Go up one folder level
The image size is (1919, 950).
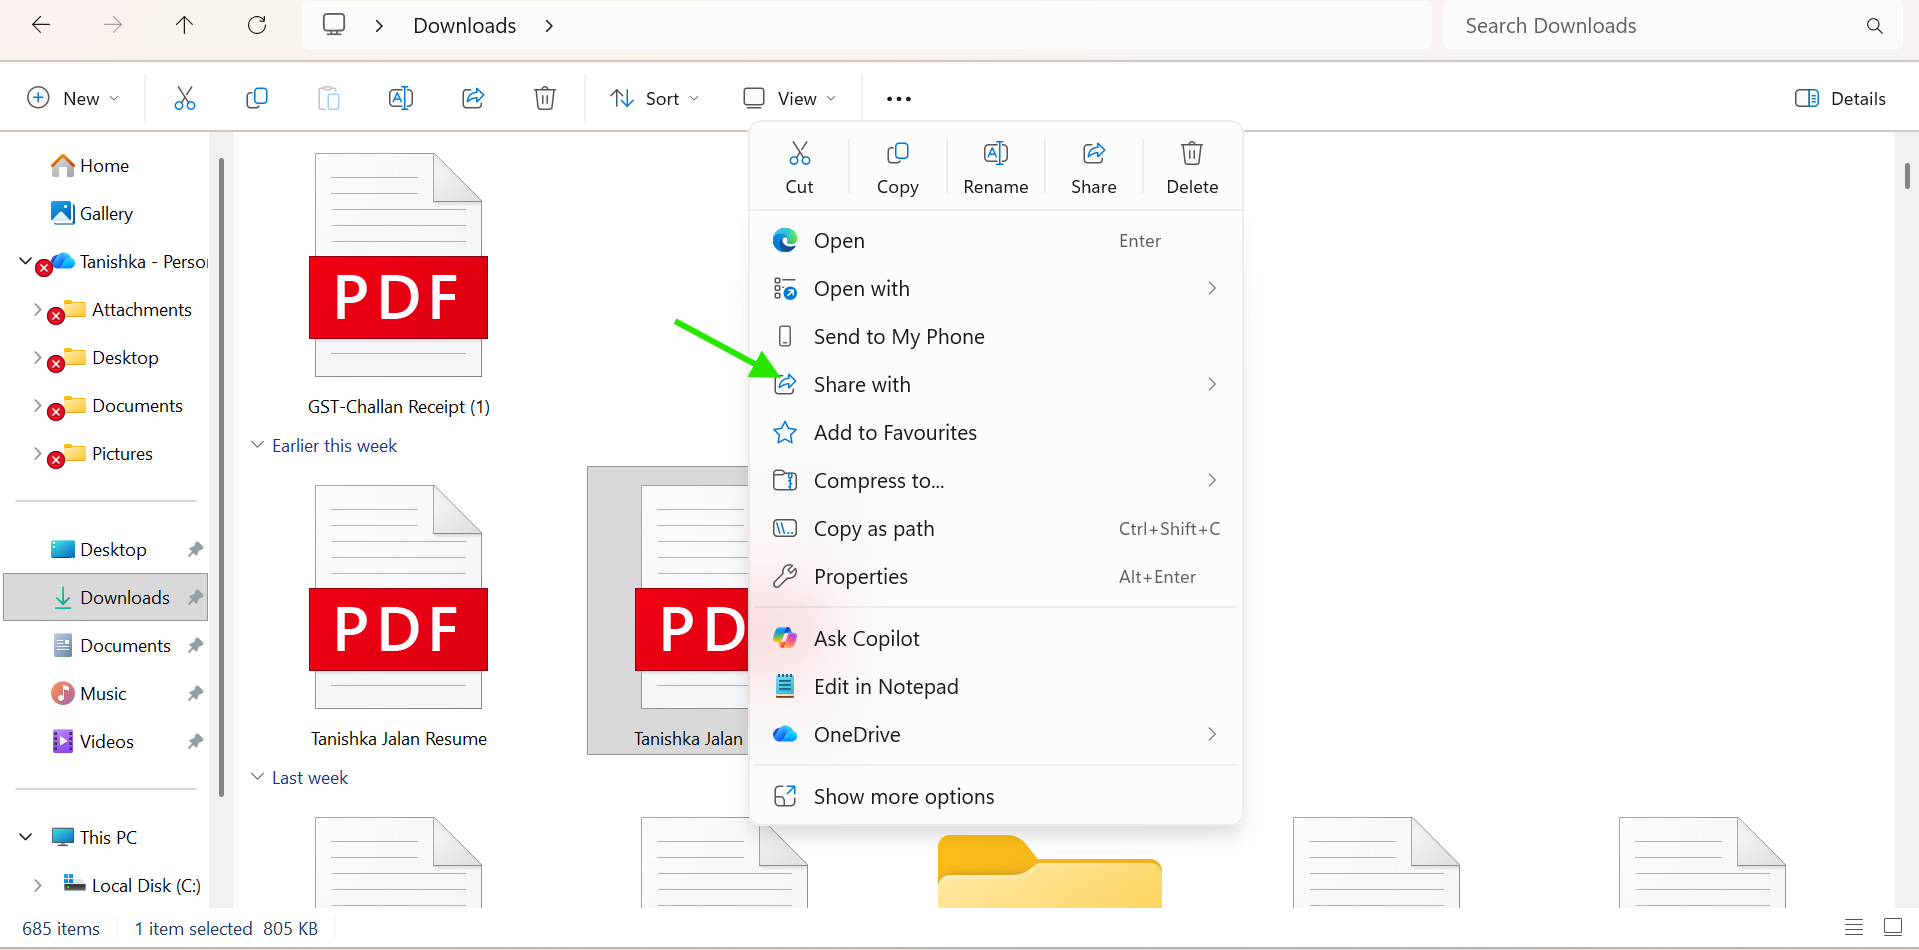click(x=184, y=26)
